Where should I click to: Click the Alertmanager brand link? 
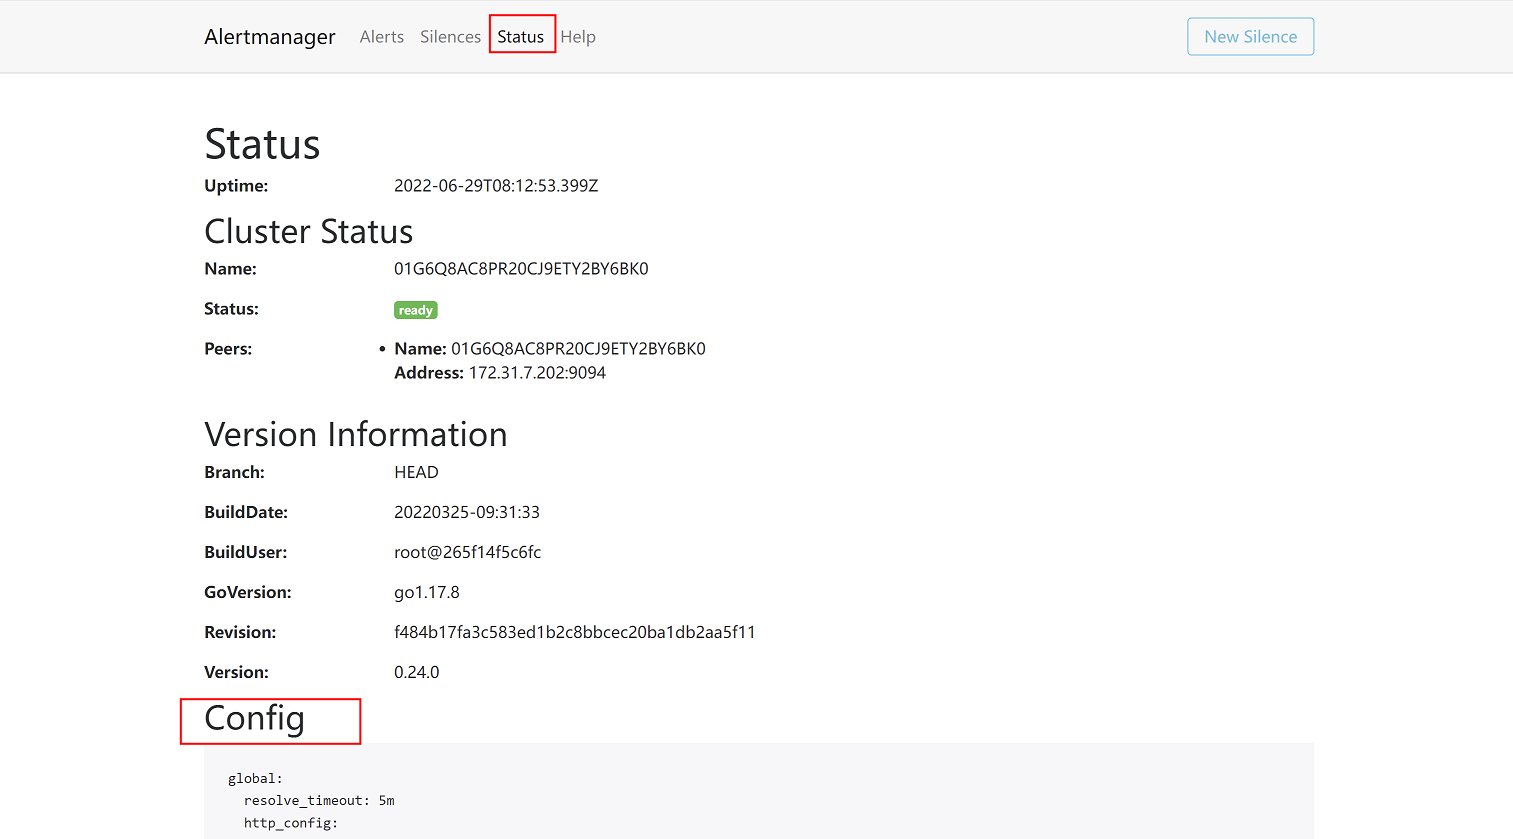pyautogui.click(x=269, y=37)
